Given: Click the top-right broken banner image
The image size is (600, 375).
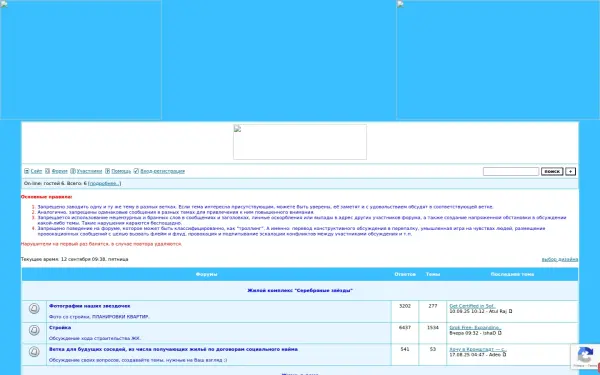Looking at the screenshot, I should (498, 60).
